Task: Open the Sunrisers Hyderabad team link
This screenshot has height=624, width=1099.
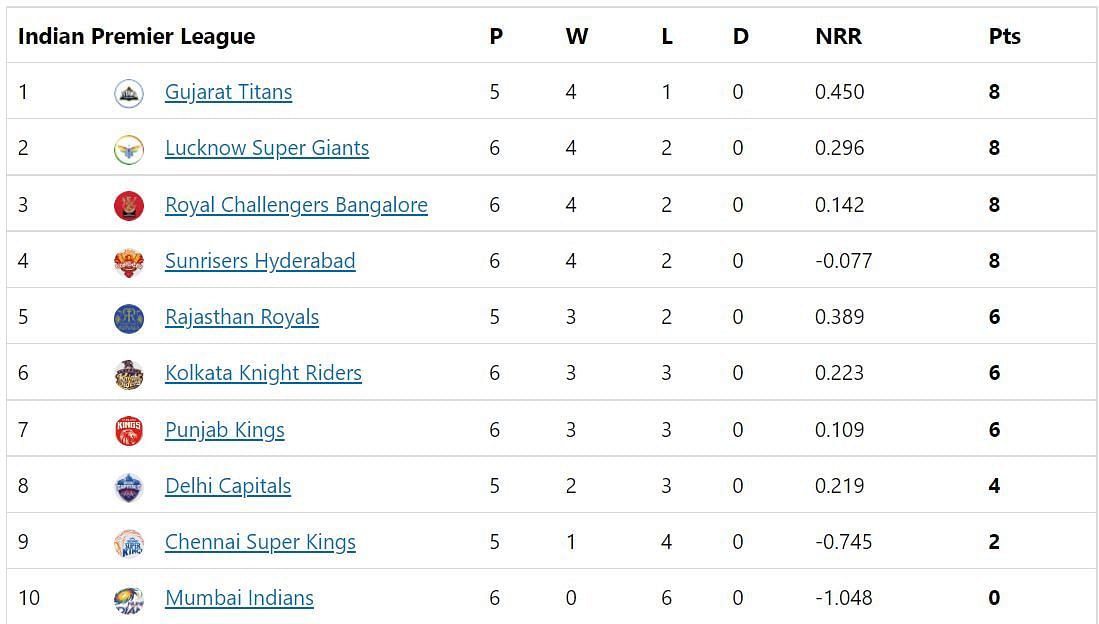Action: click(x=260, y=262)
